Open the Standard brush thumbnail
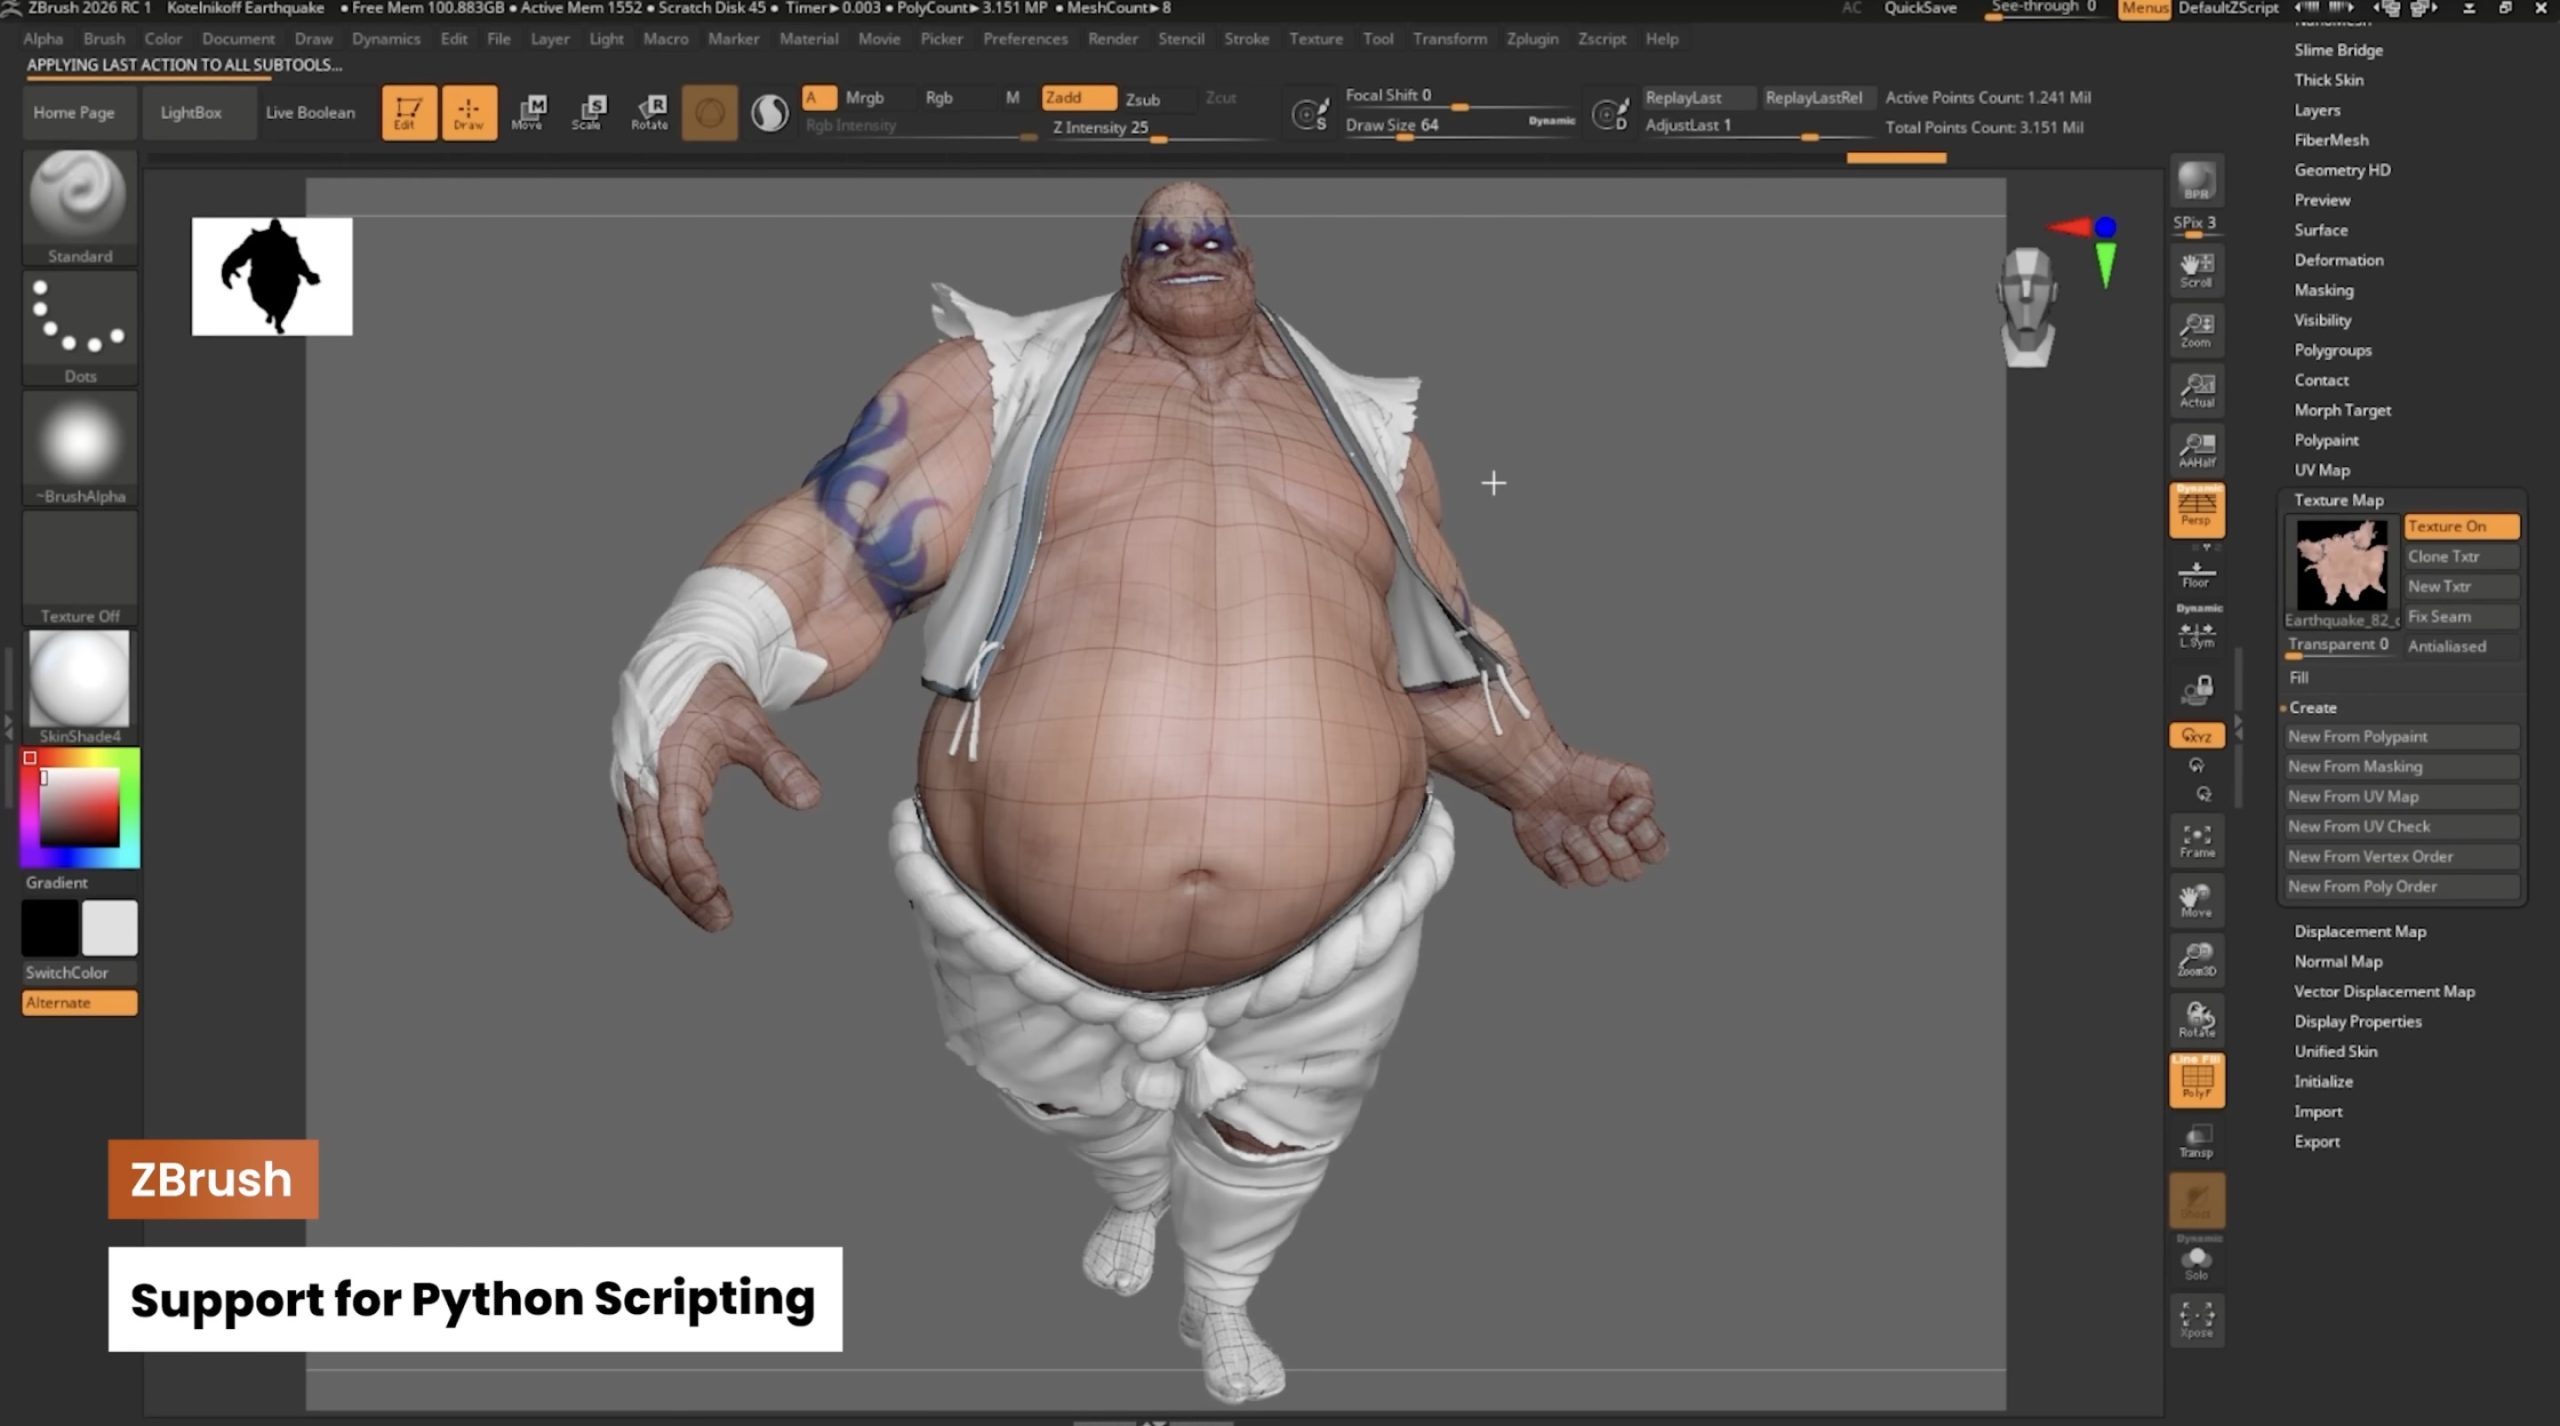Screen dimensions: 2560x1426 tap(80, 199)
